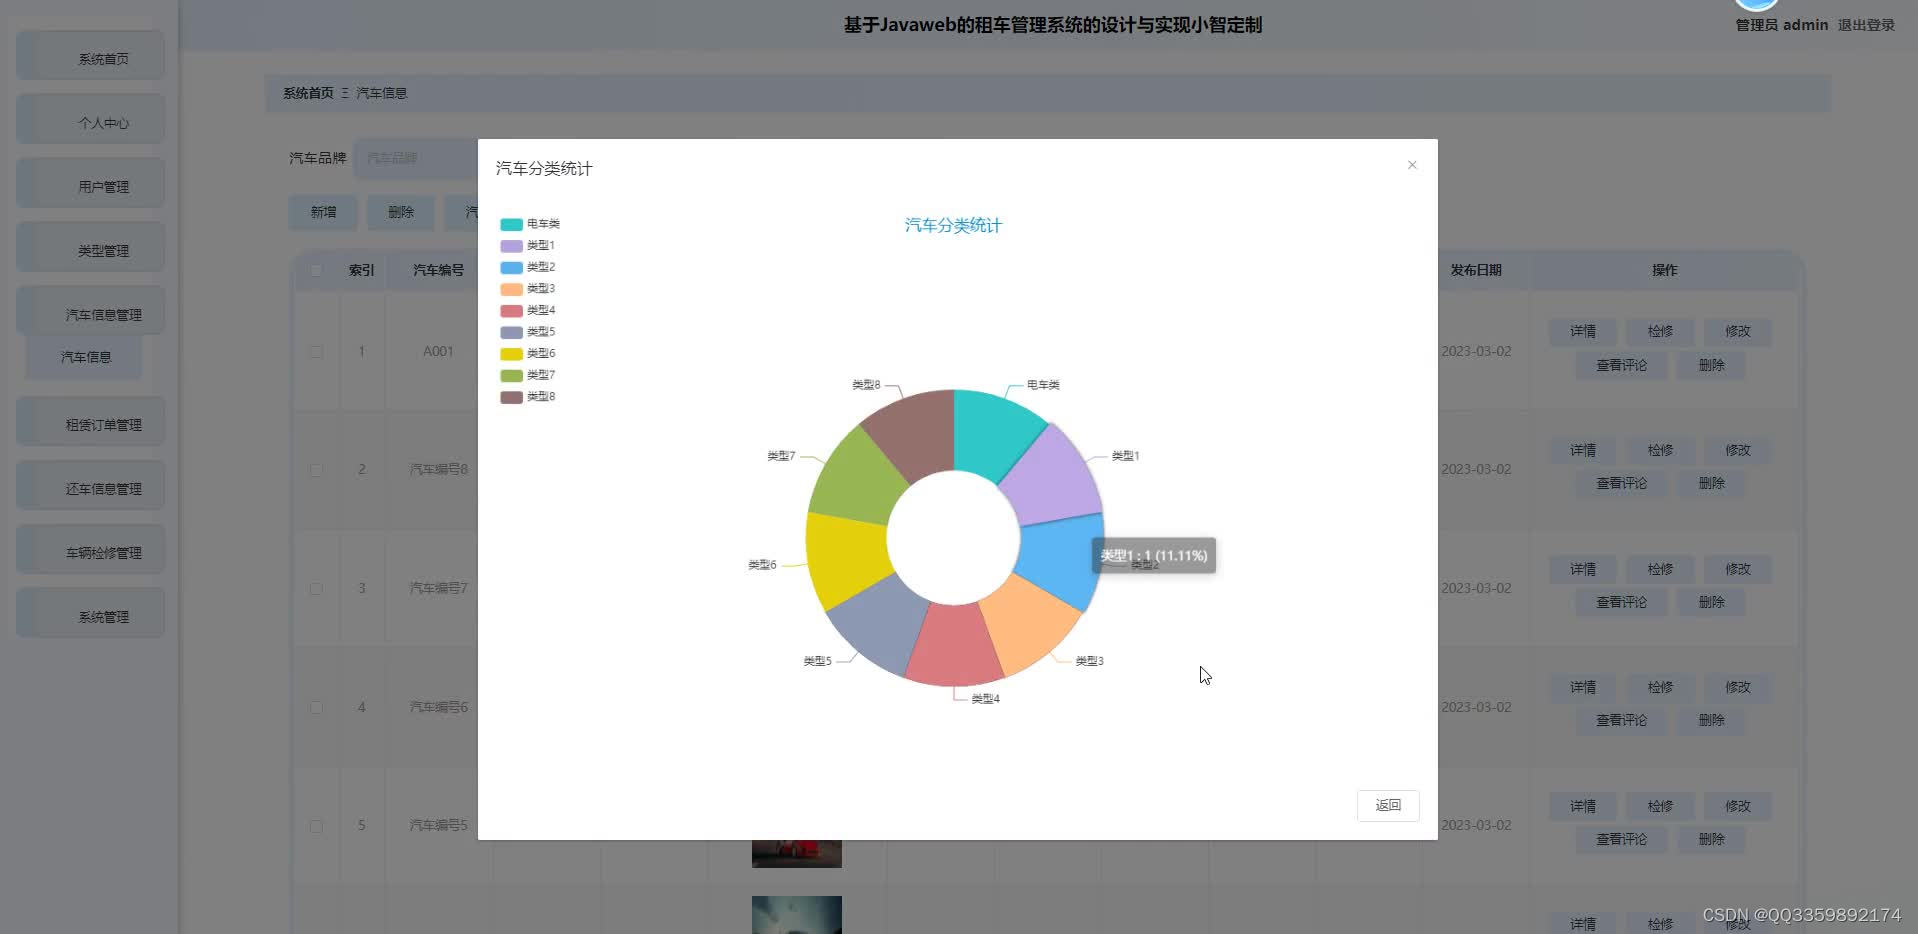Expand 还车信息管理 in the sidebar

click(x=90, y=486)
